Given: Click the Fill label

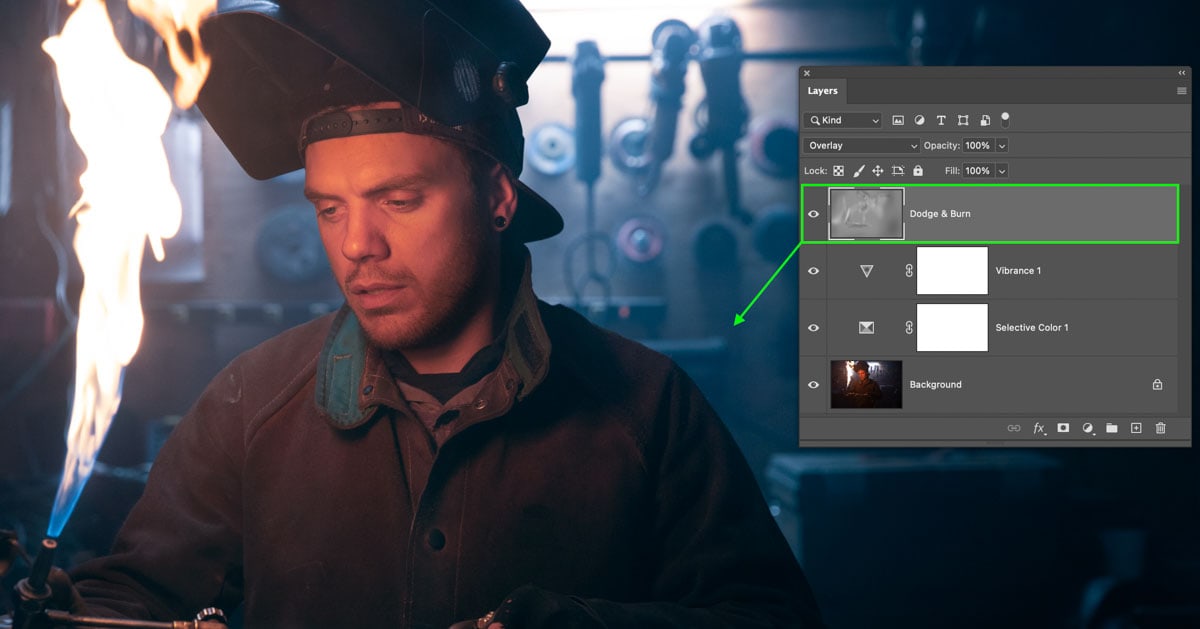Looking at the screenshot, I should pyautogui.click(x=952, y=171).
